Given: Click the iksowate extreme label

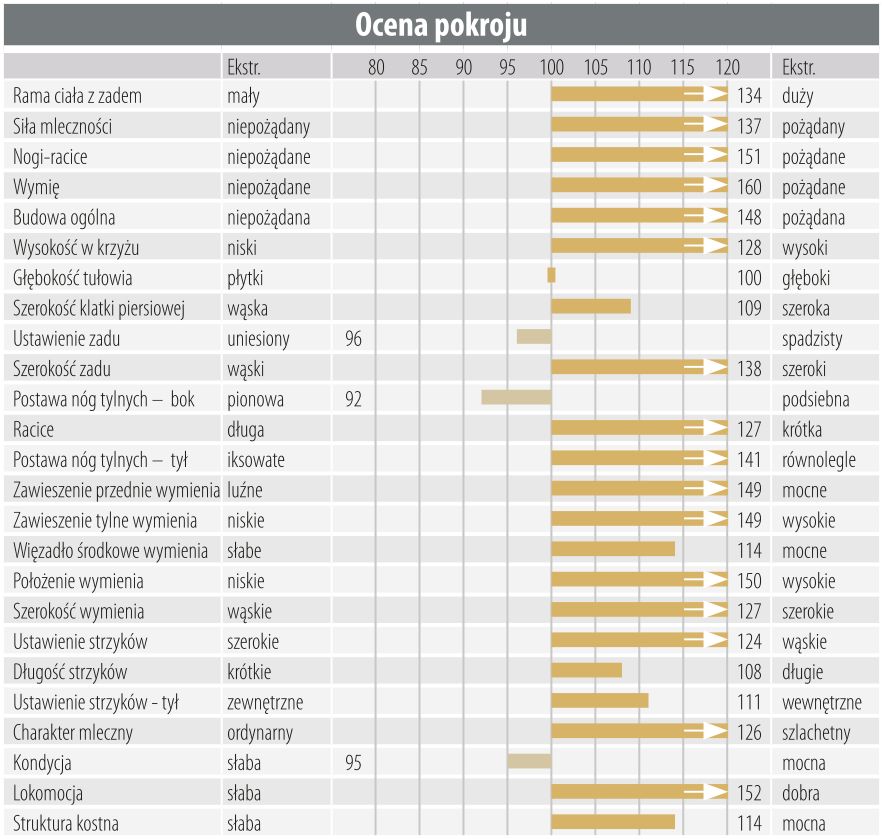Looking at the screenshot, I should click(256, 460).
